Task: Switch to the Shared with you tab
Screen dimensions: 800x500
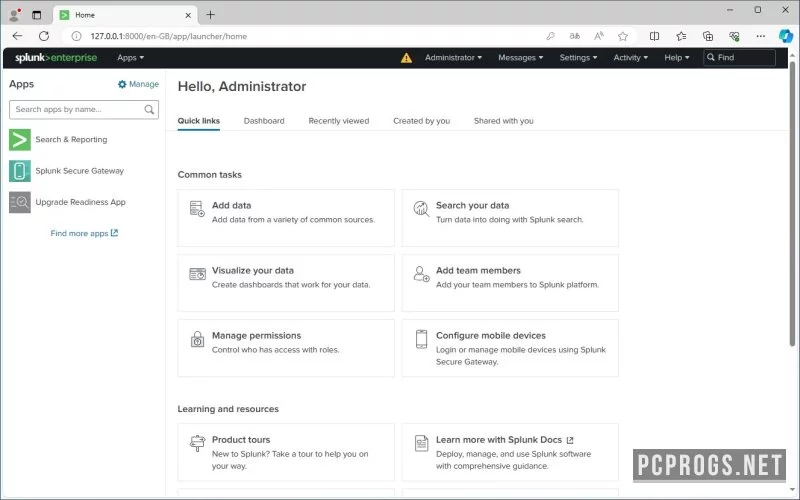Action: pos(504,121)
